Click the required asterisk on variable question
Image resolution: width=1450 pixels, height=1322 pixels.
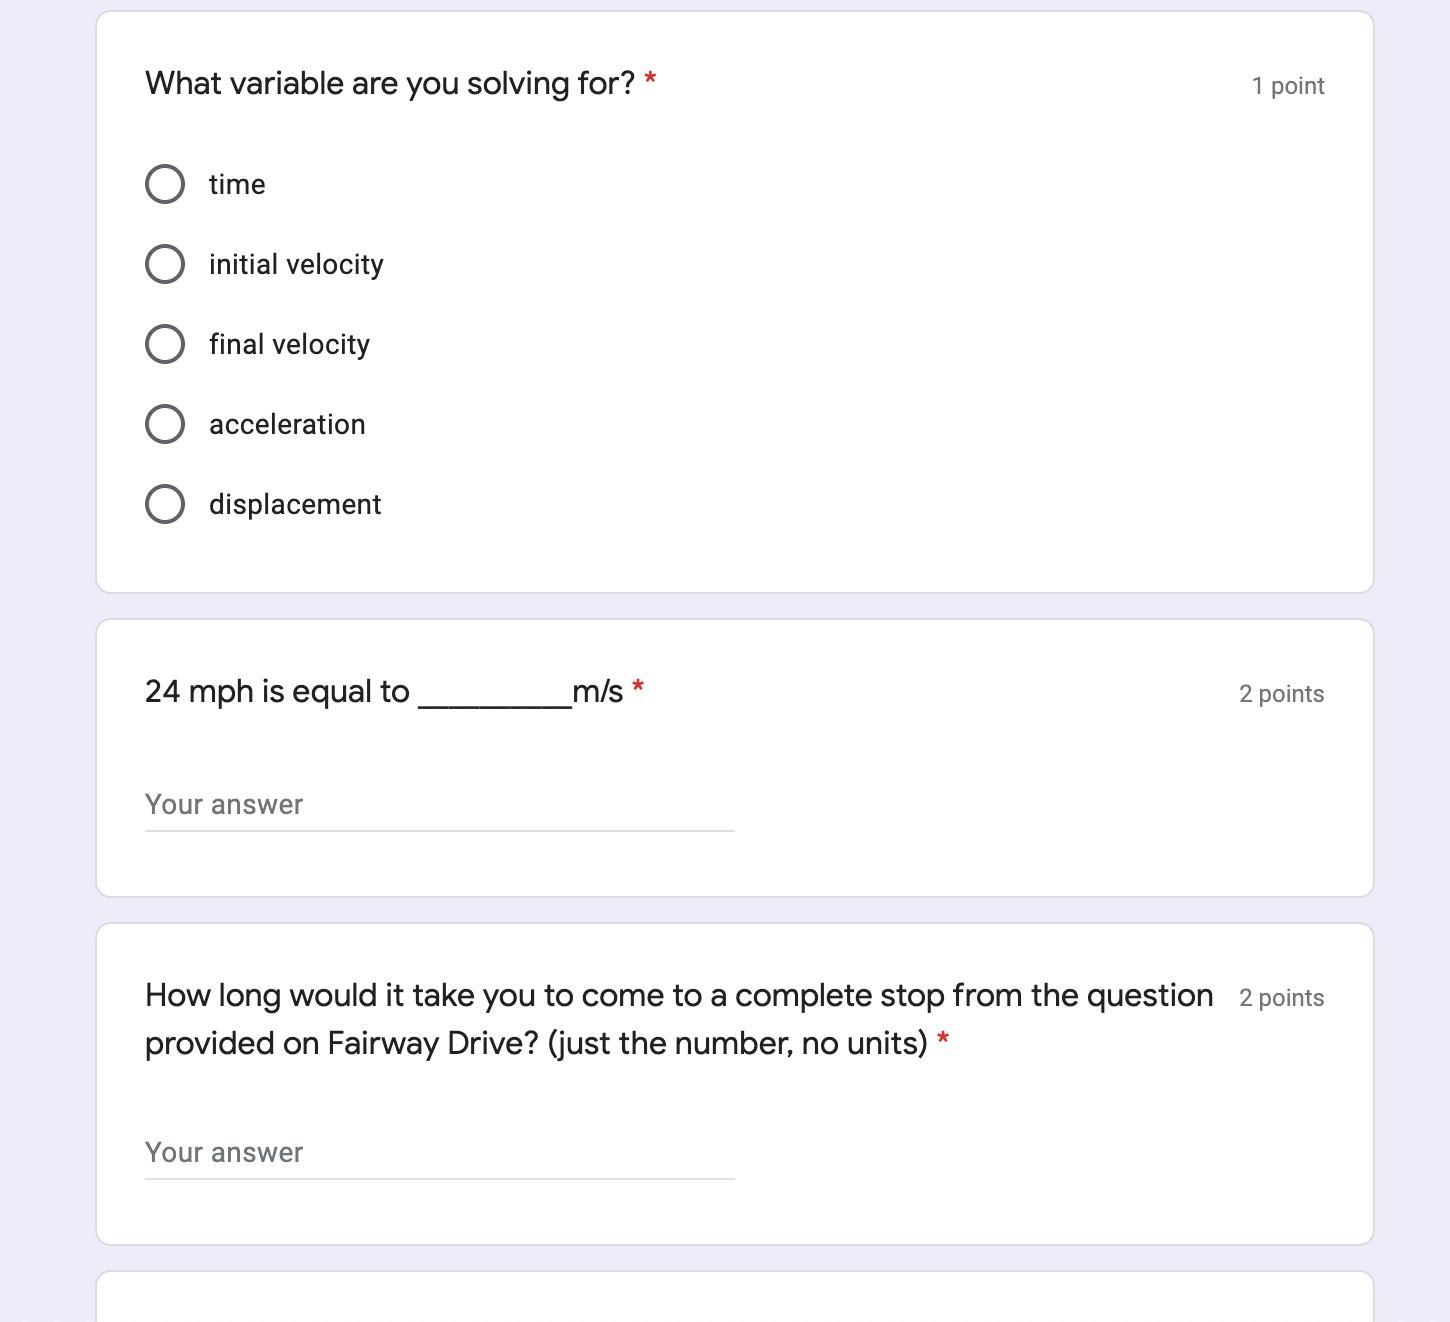tap(650, 78)
